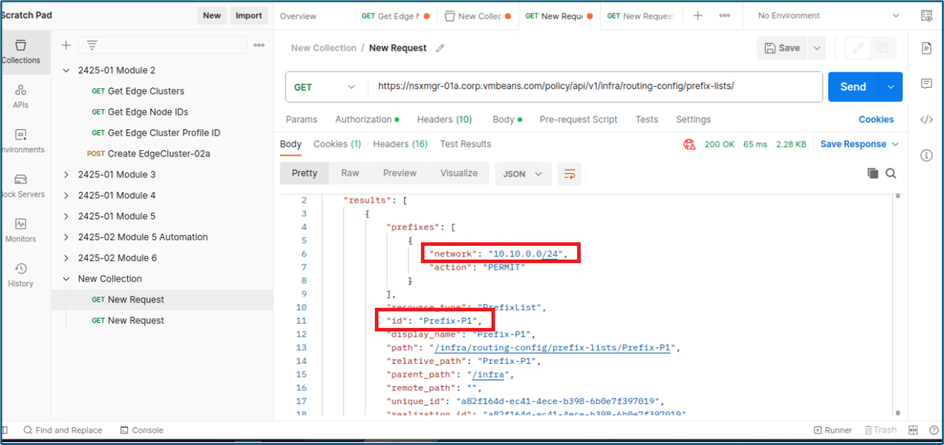
Task: Click the plus icon to create collection
Action: click(x=66, y=45)
